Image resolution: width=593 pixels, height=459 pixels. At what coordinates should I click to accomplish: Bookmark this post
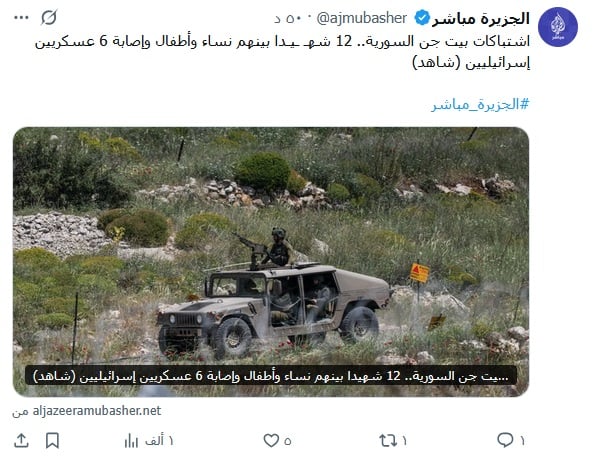pos(52,440)
